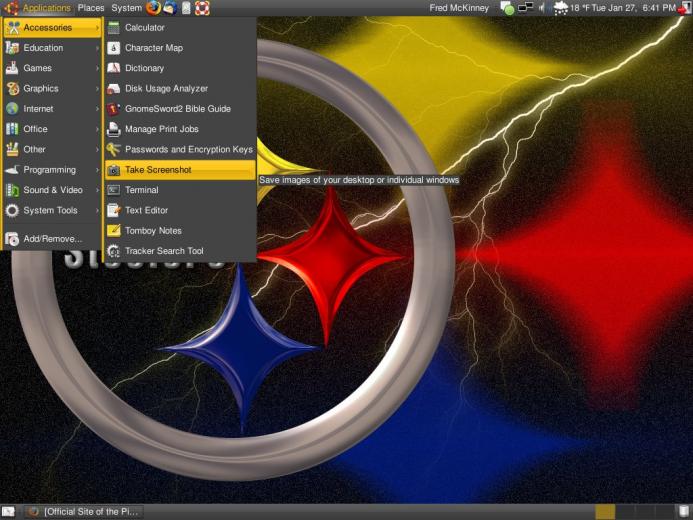Select Take Screenshot from Accessories
693x520 pixels.
180,170
